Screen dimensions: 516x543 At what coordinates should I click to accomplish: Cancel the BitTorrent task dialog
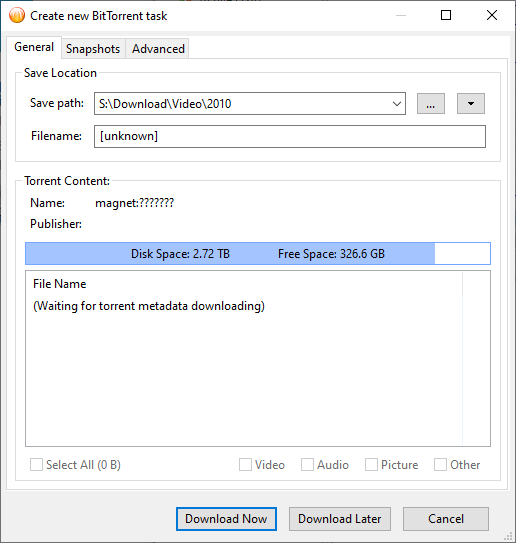[446, 519]
